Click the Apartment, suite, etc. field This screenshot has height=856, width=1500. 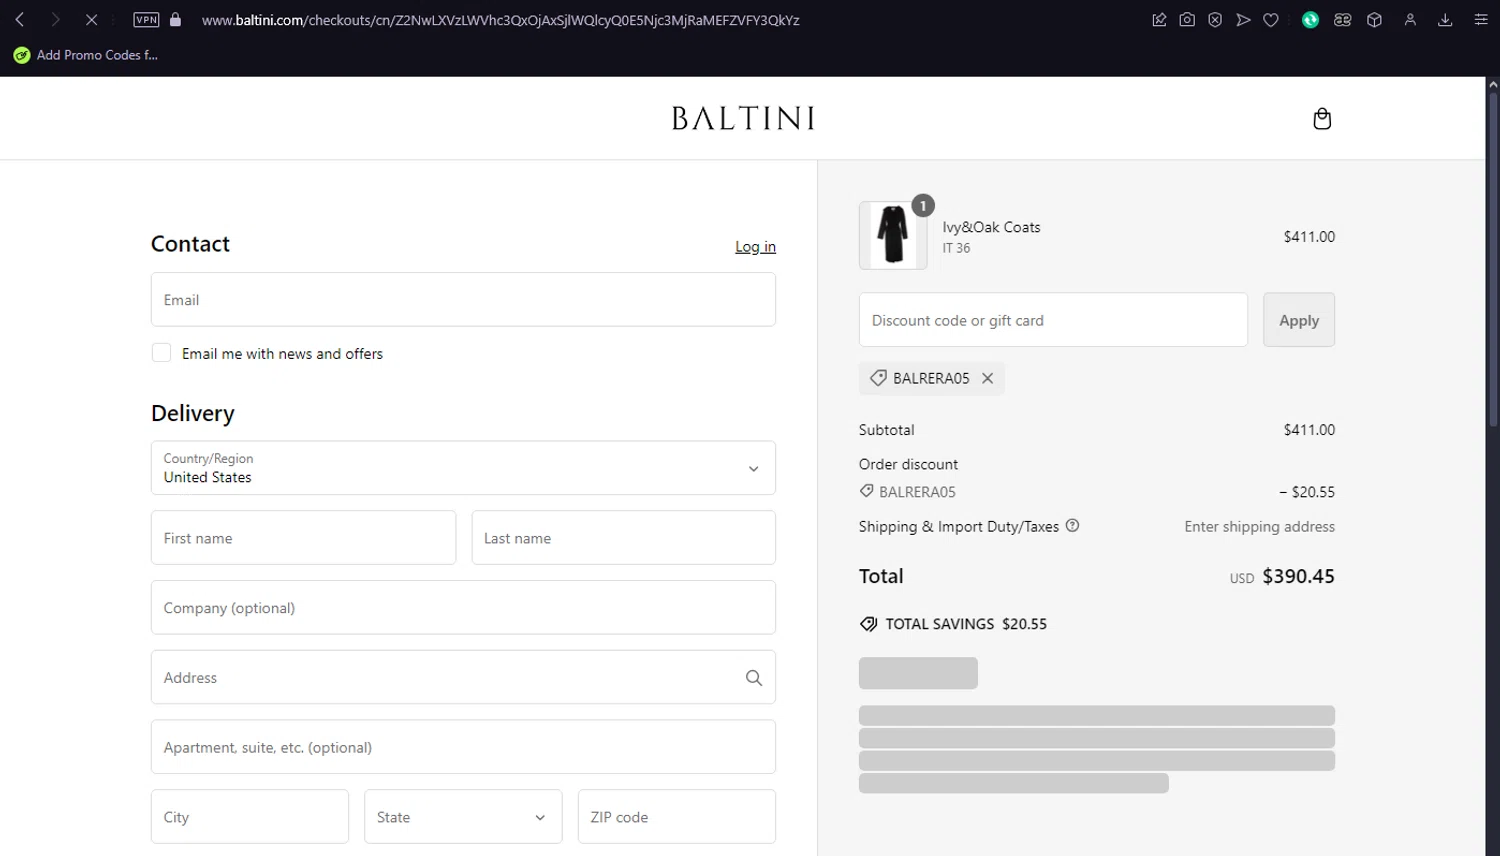[x=463, y=747]
